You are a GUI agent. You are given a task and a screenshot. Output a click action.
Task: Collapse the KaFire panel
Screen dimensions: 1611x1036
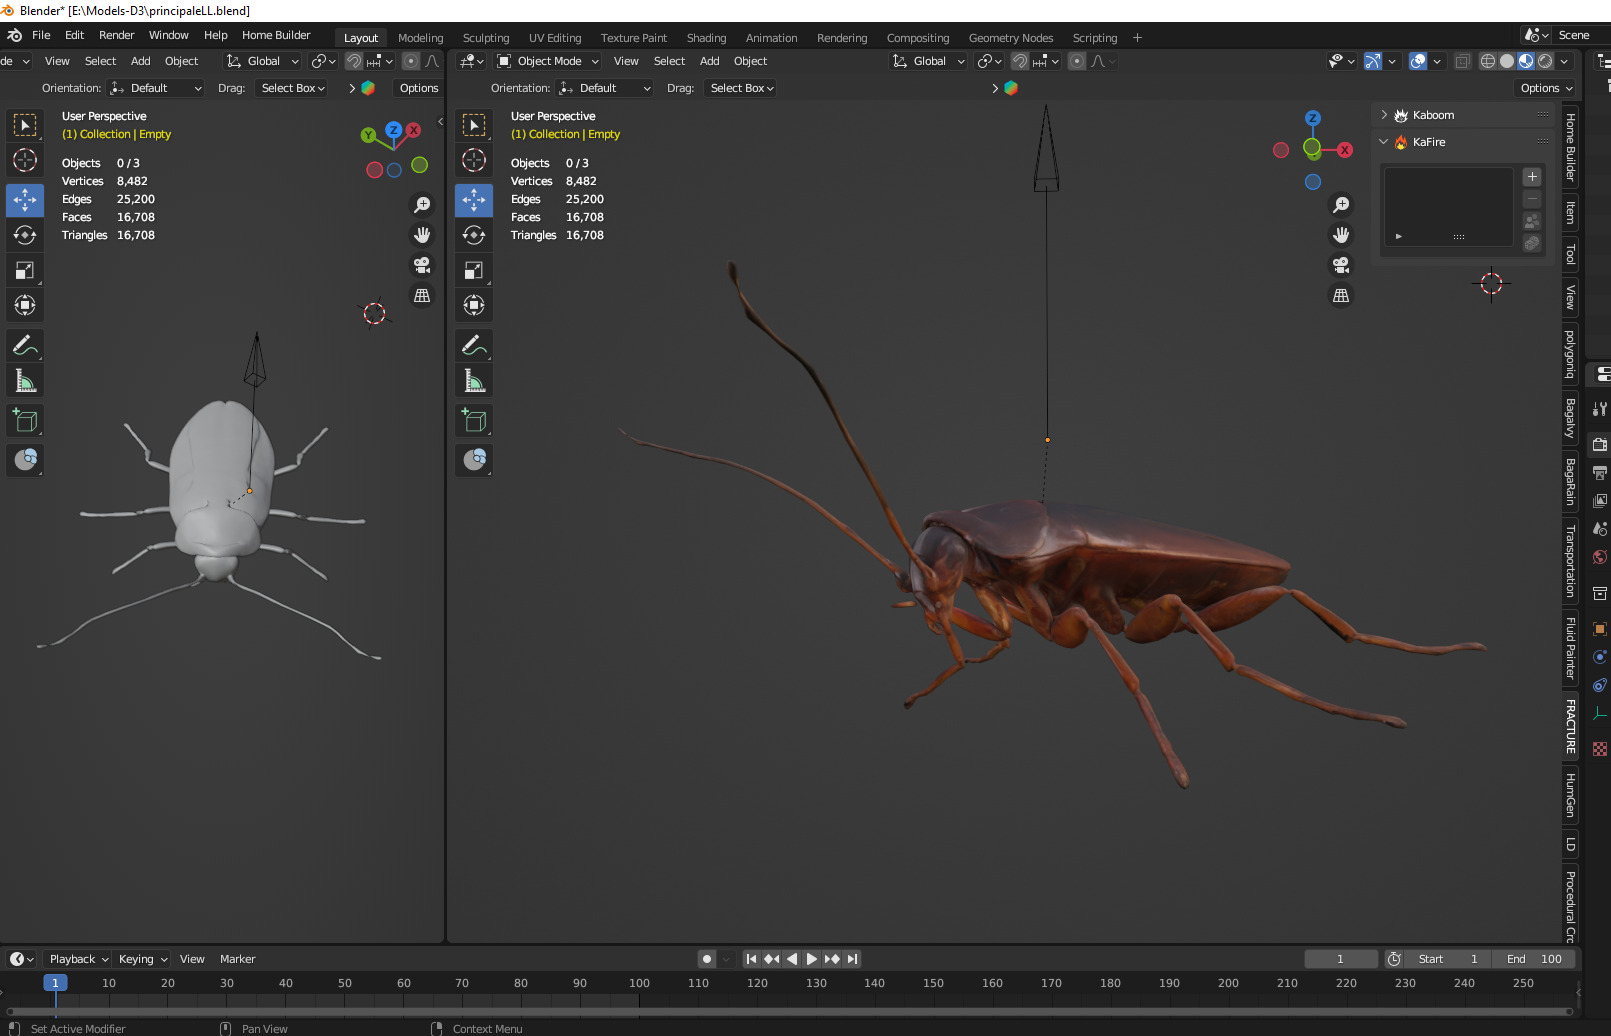[1384, 142]
